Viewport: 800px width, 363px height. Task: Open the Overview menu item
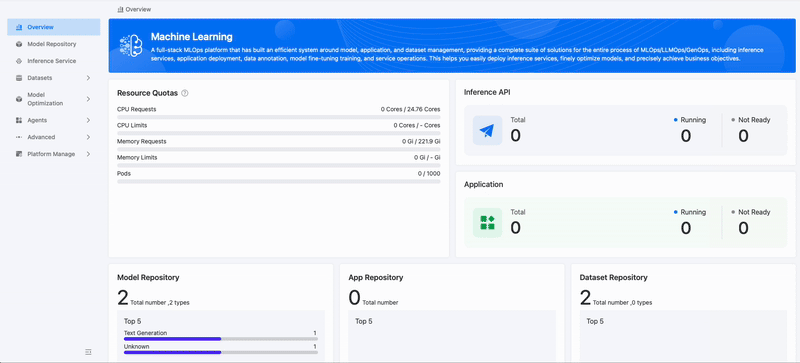[x=54, y=27]
